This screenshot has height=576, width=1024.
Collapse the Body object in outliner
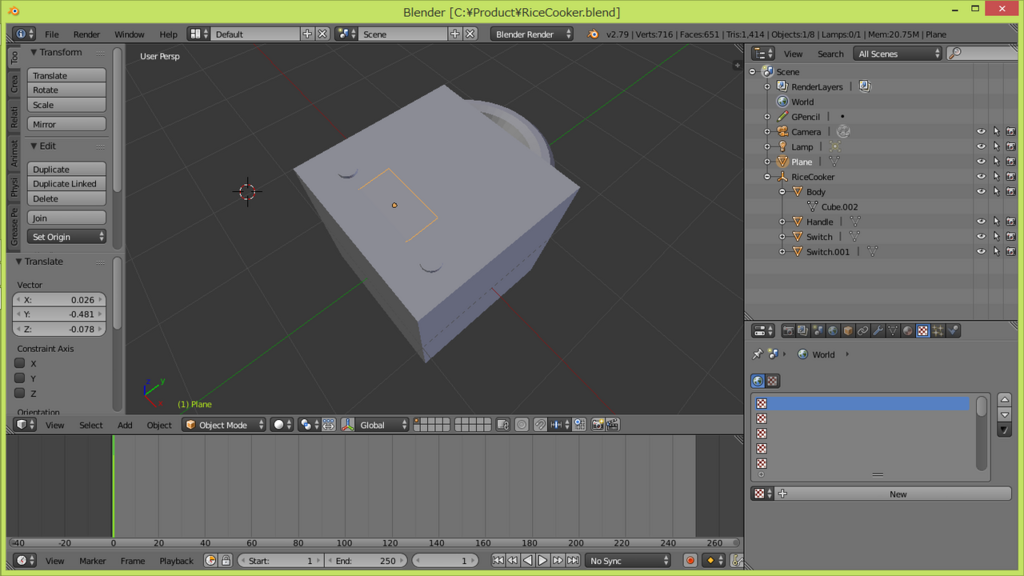tap(782, 192)
